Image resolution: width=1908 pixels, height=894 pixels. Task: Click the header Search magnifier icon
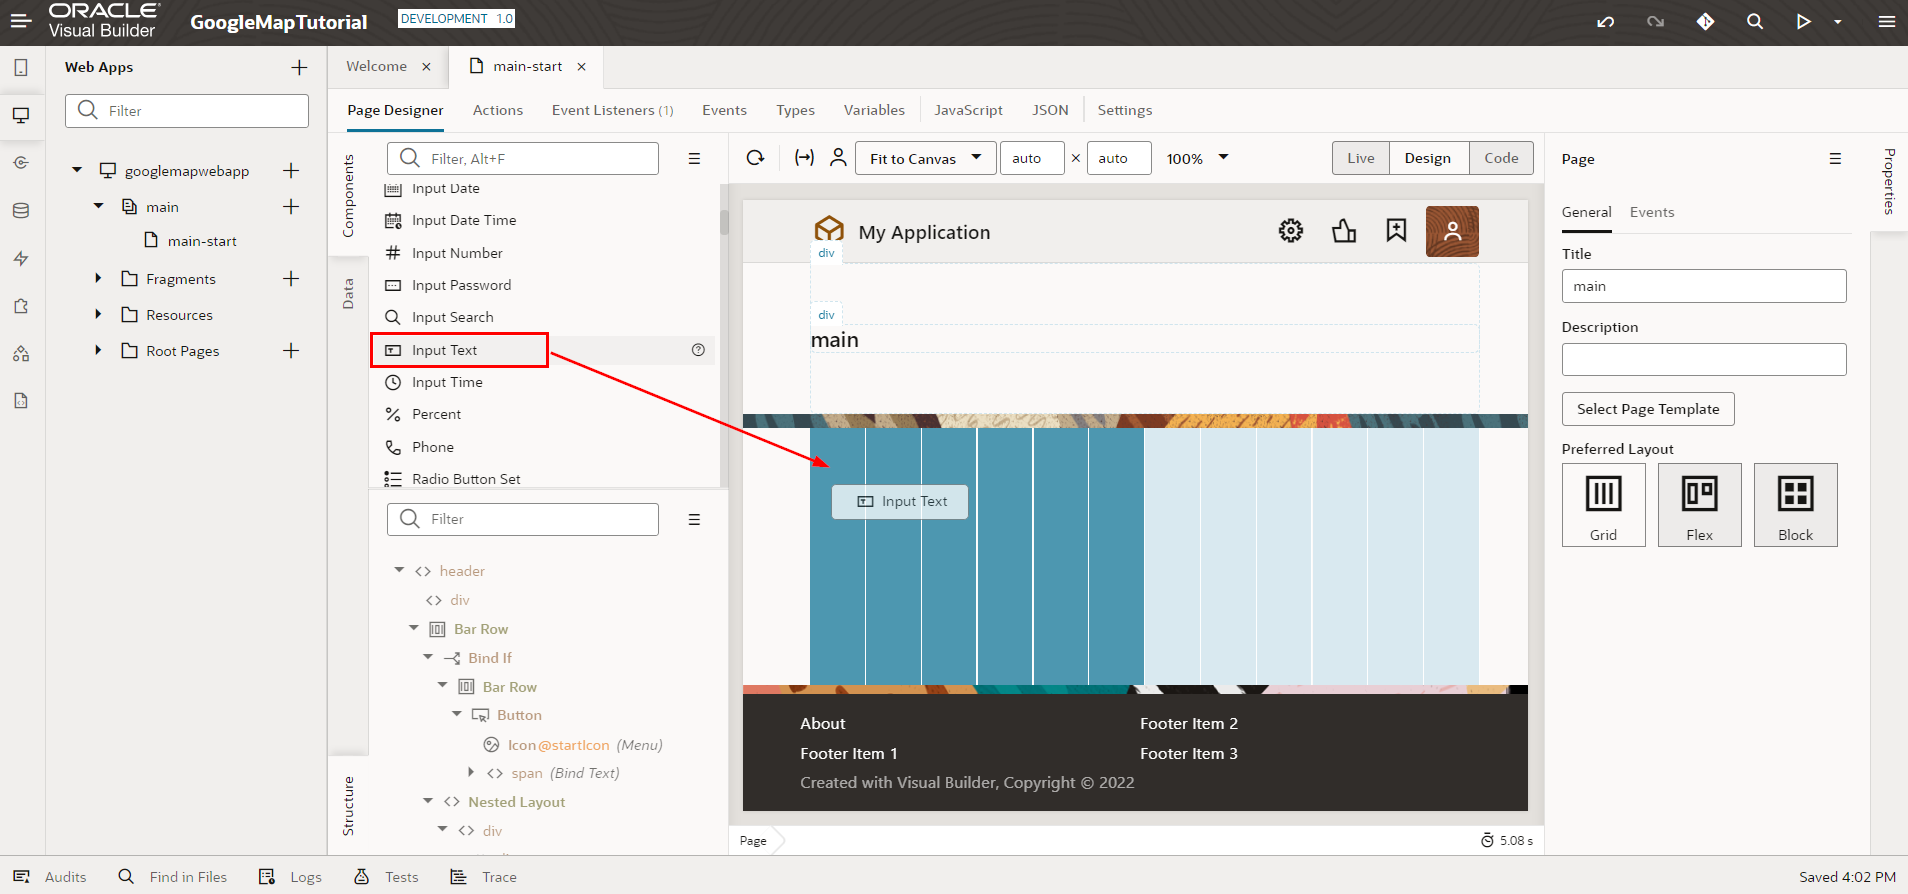coord(1754,22)
